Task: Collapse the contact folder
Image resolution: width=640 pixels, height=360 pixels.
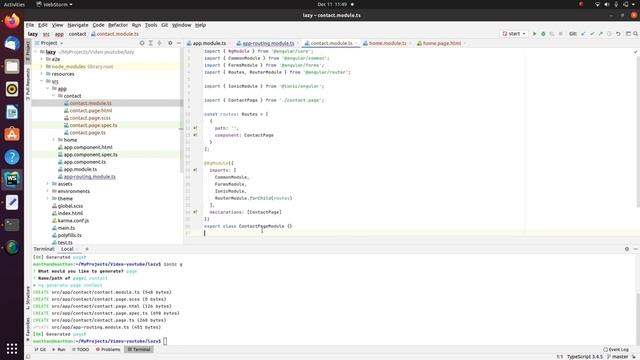Action: (x=53, y=96)
